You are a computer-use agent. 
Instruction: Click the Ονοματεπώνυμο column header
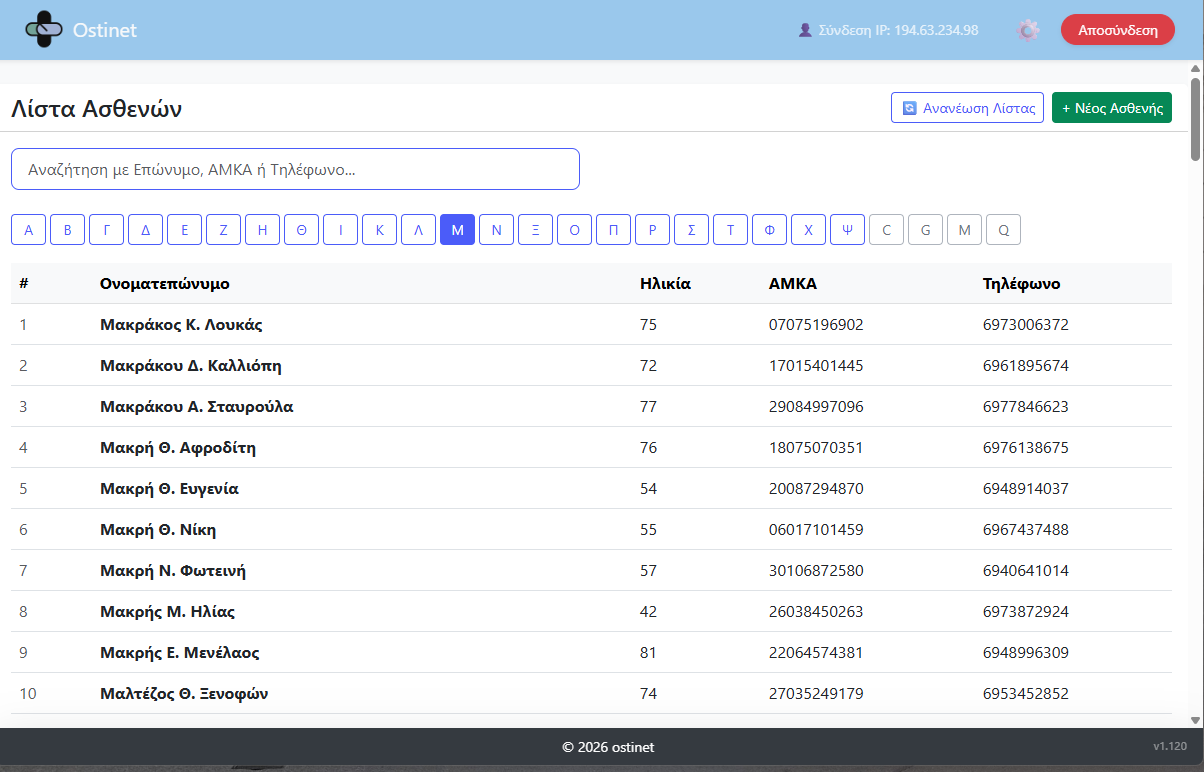(x=165, y=284)
